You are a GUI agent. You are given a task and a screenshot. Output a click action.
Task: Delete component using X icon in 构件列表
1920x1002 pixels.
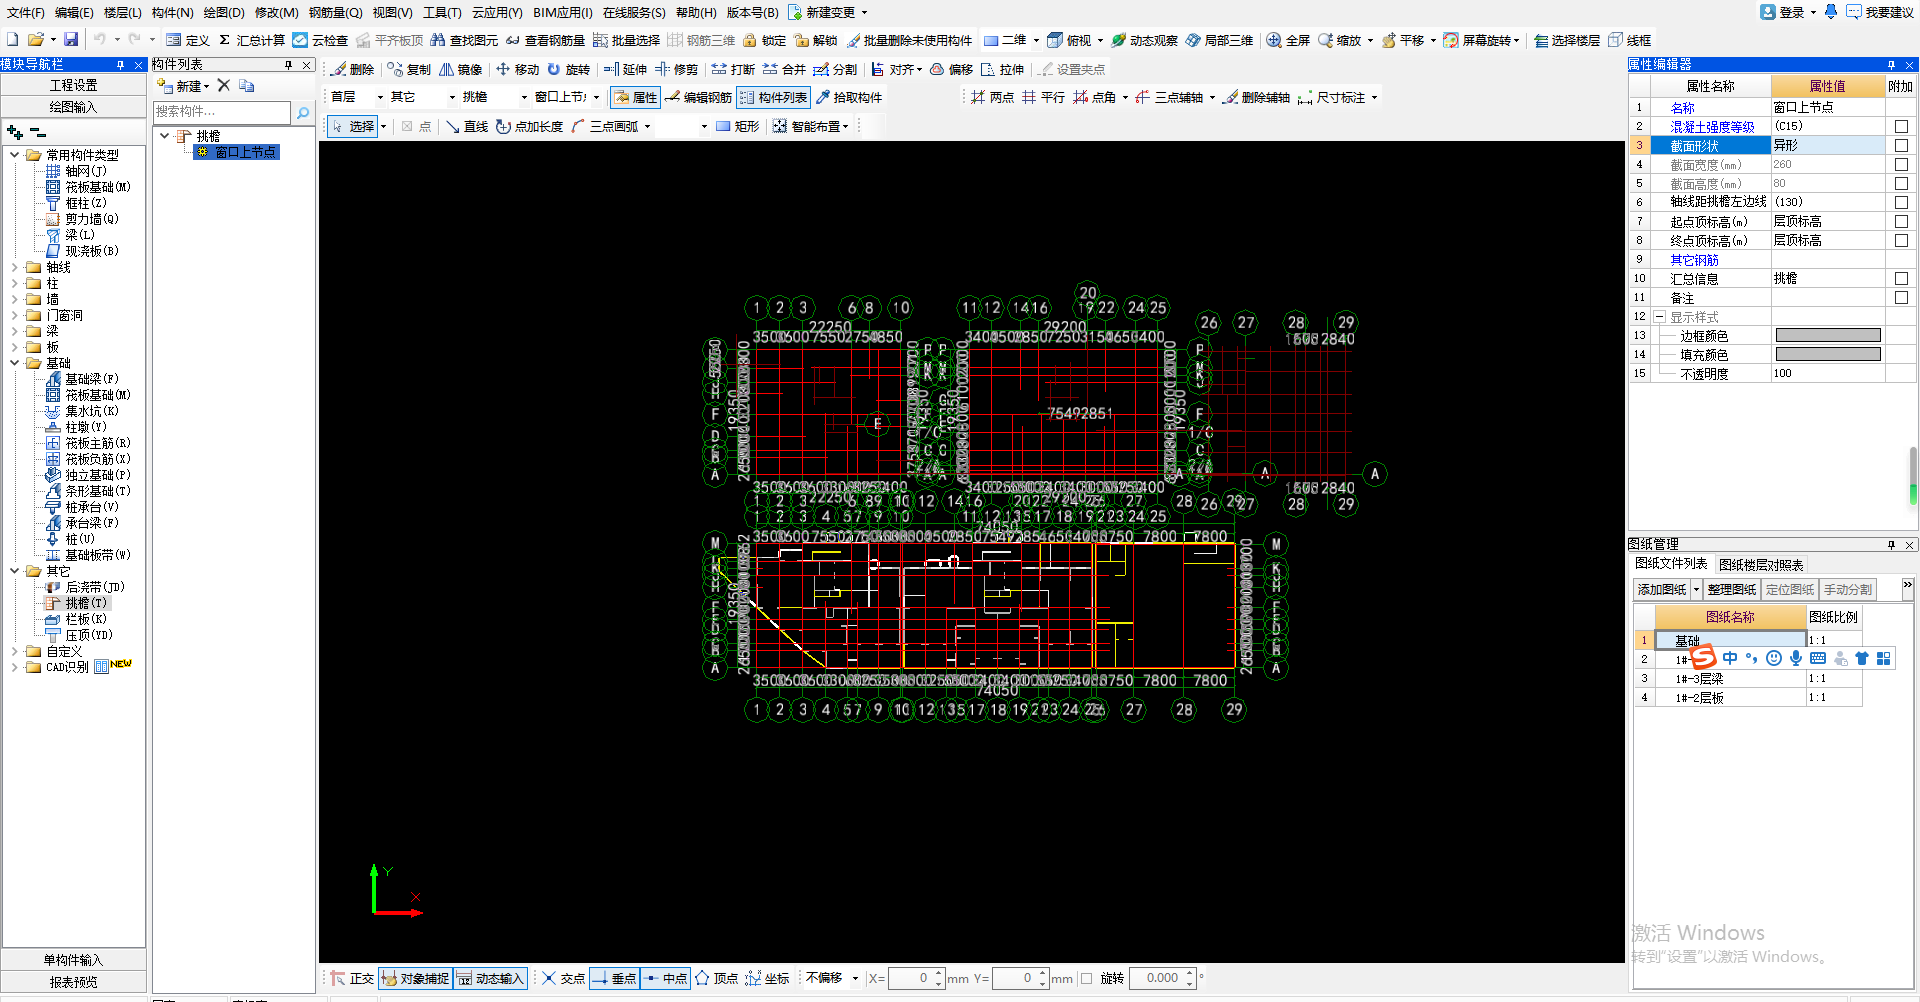coord(224,85)
